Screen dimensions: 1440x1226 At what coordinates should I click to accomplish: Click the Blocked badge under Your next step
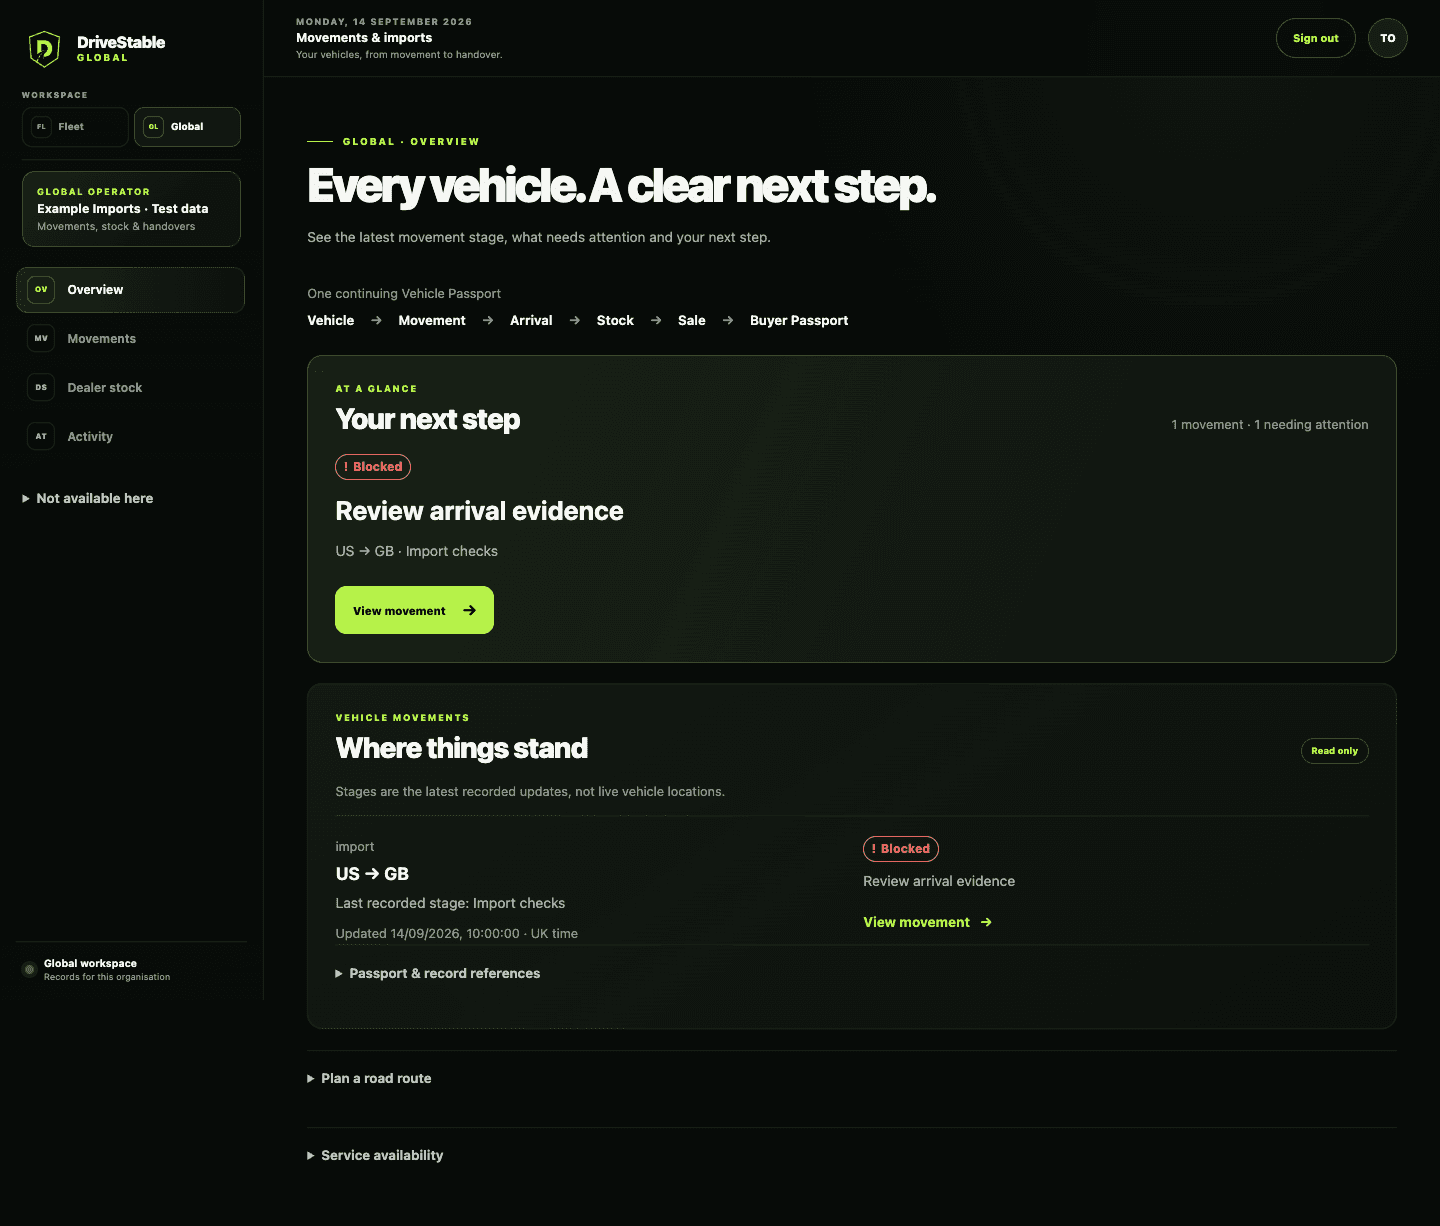coord(373,467)
